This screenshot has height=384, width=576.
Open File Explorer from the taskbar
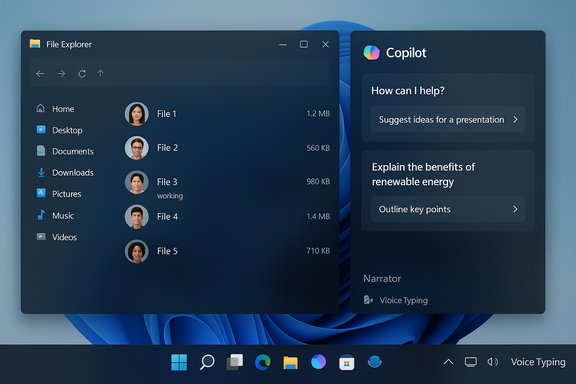pyautogui.click(x=291, y=362)
